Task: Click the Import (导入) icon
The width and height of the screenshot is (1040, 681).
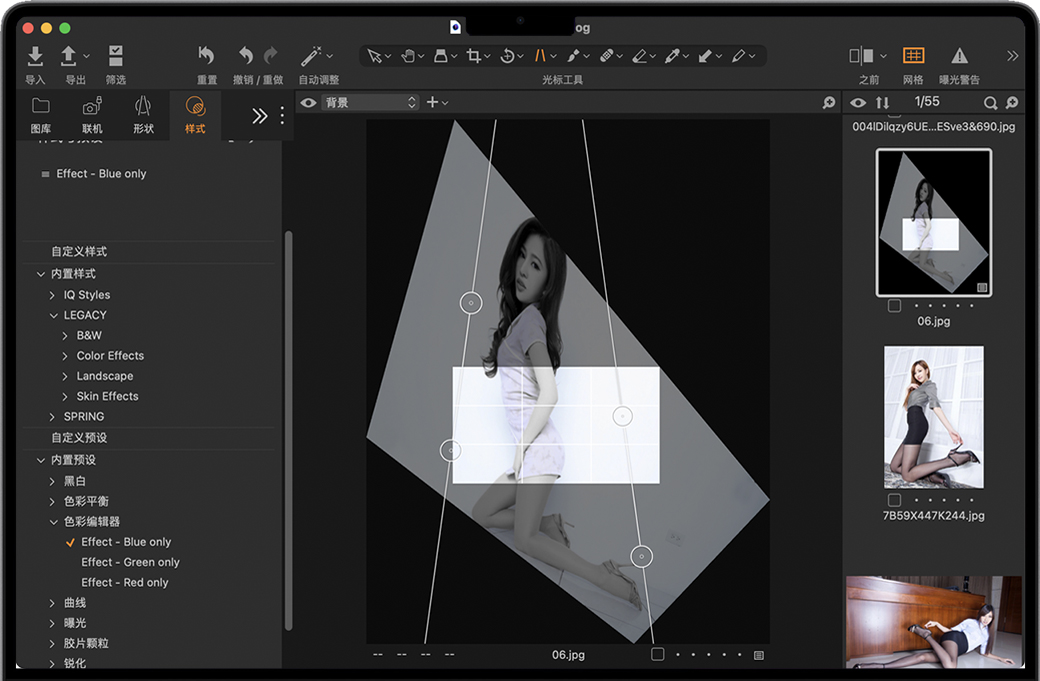Action: tap(35, 56)
